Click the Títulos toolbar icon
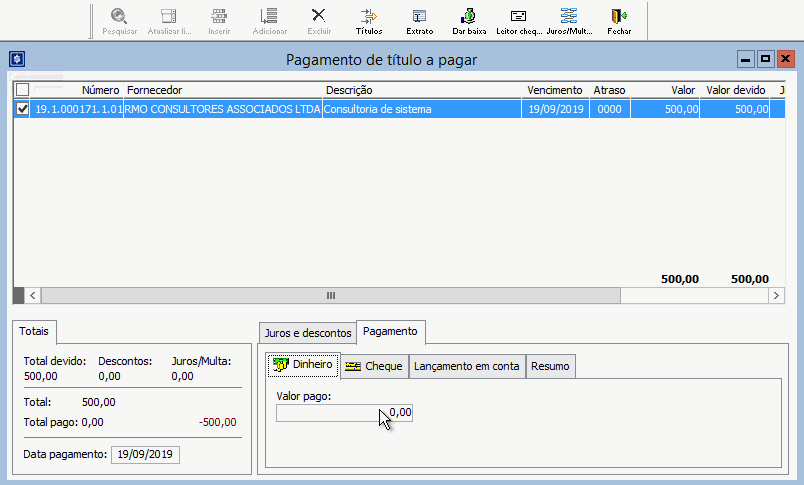This screenshot has height=485, width=804. pyautogui.click(x=369, y=20)
